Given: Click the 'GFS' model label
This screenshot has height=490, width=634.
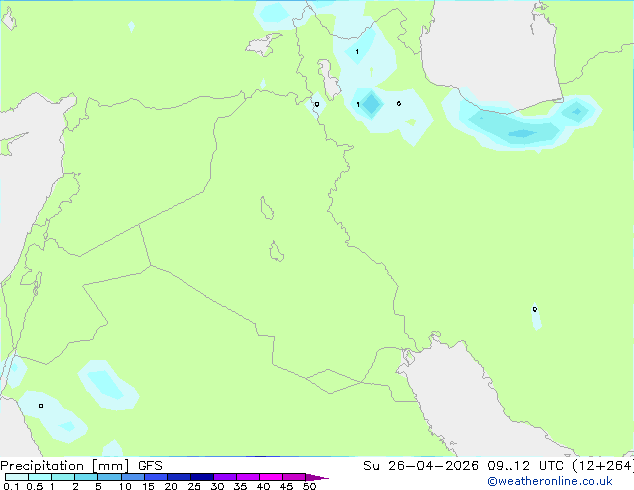Looking at the screenshot, I should point(150,466).
